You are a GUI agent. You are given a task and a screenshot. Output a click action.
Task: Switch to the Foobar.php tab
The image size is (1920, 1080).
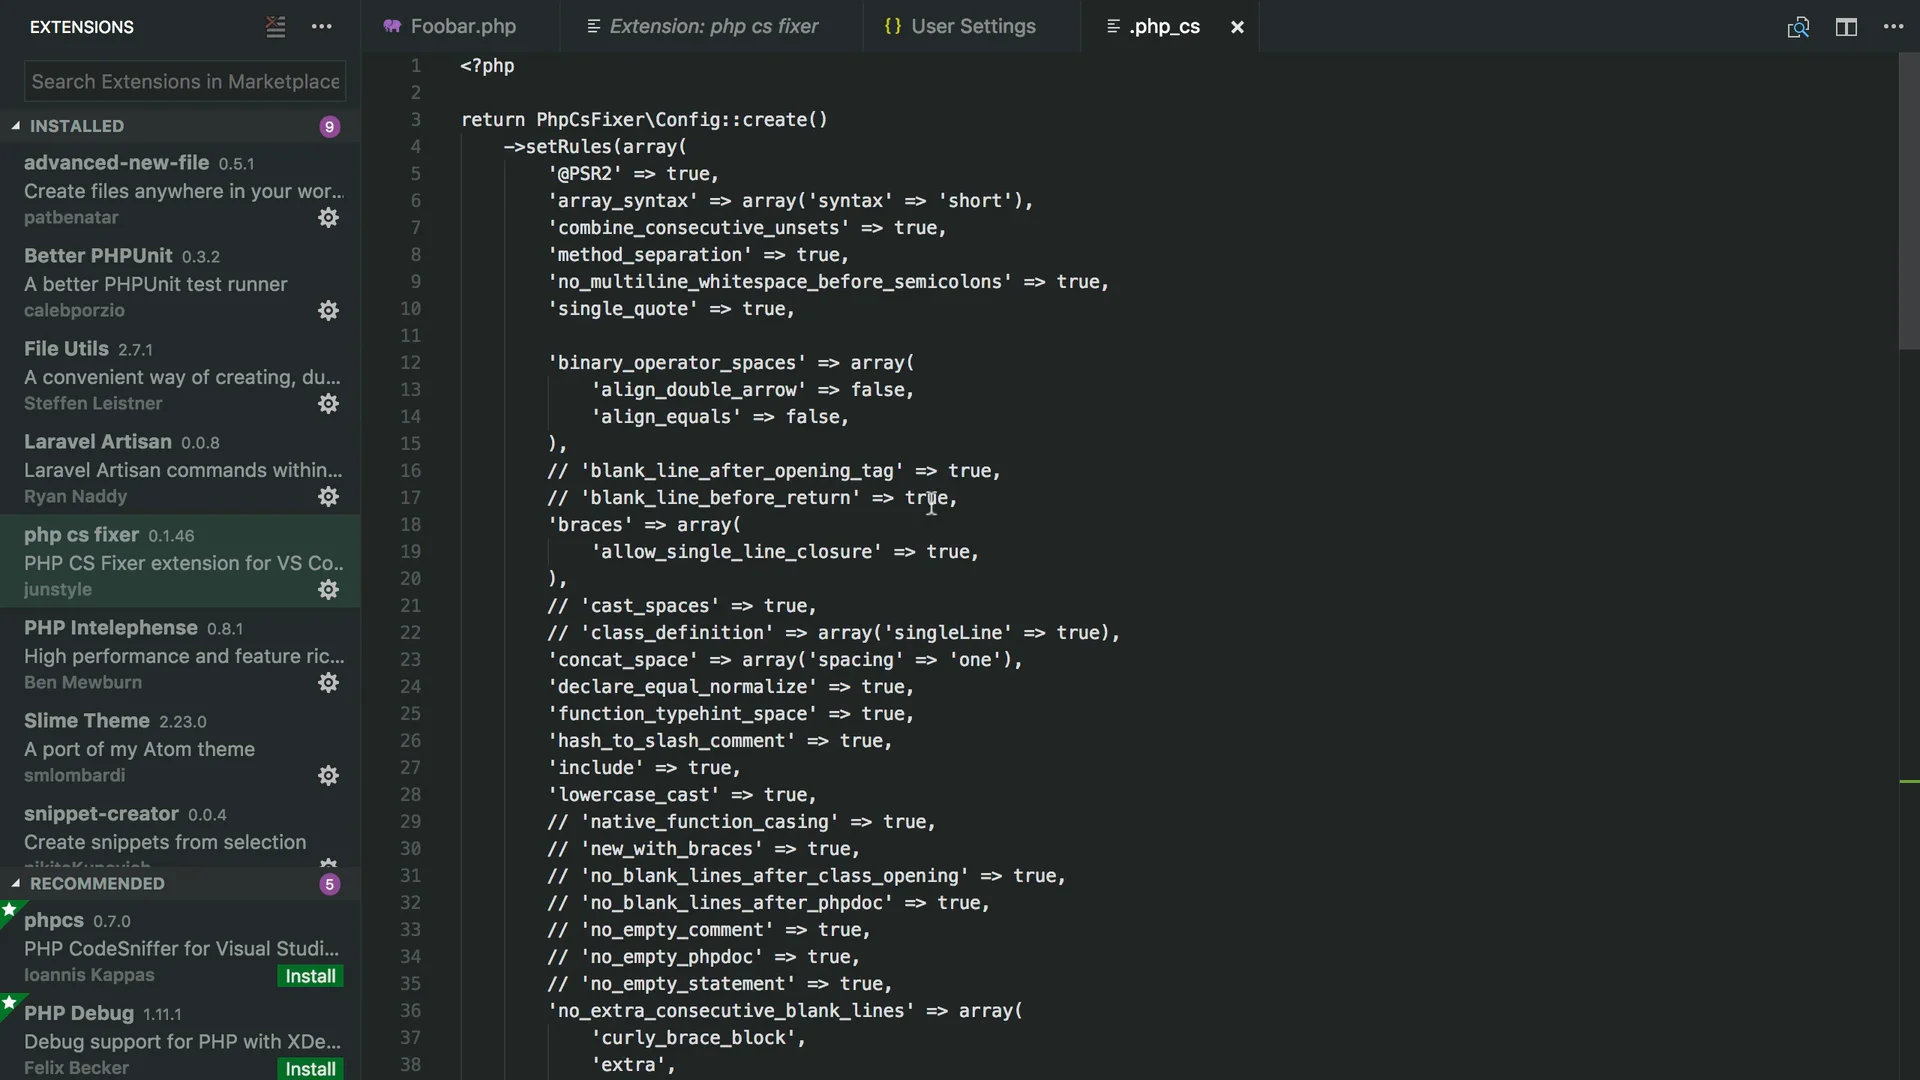coord(462,27)
